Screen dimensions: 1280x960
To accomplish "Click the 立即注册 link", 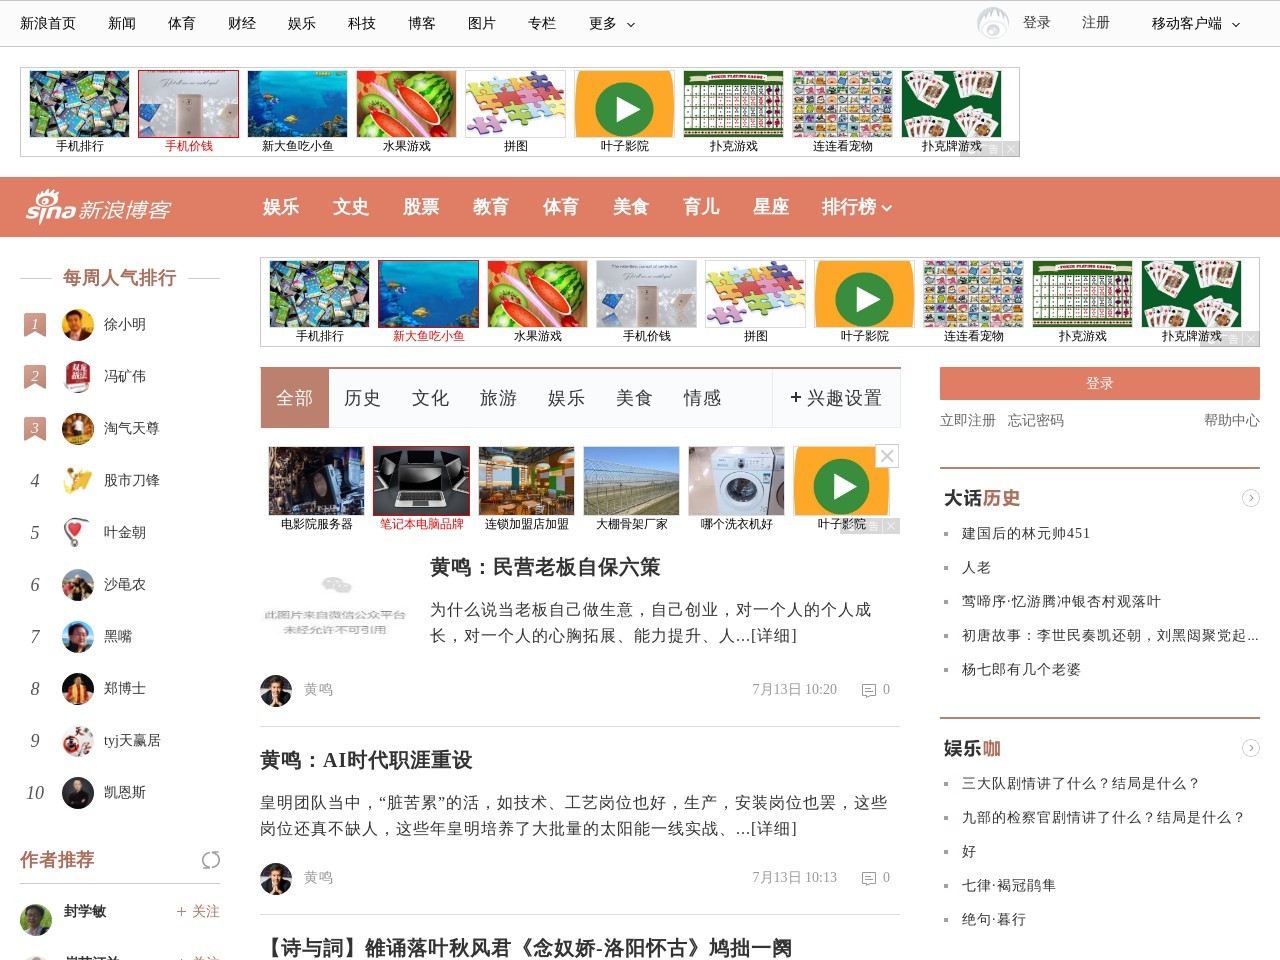I will coord(968,421).
